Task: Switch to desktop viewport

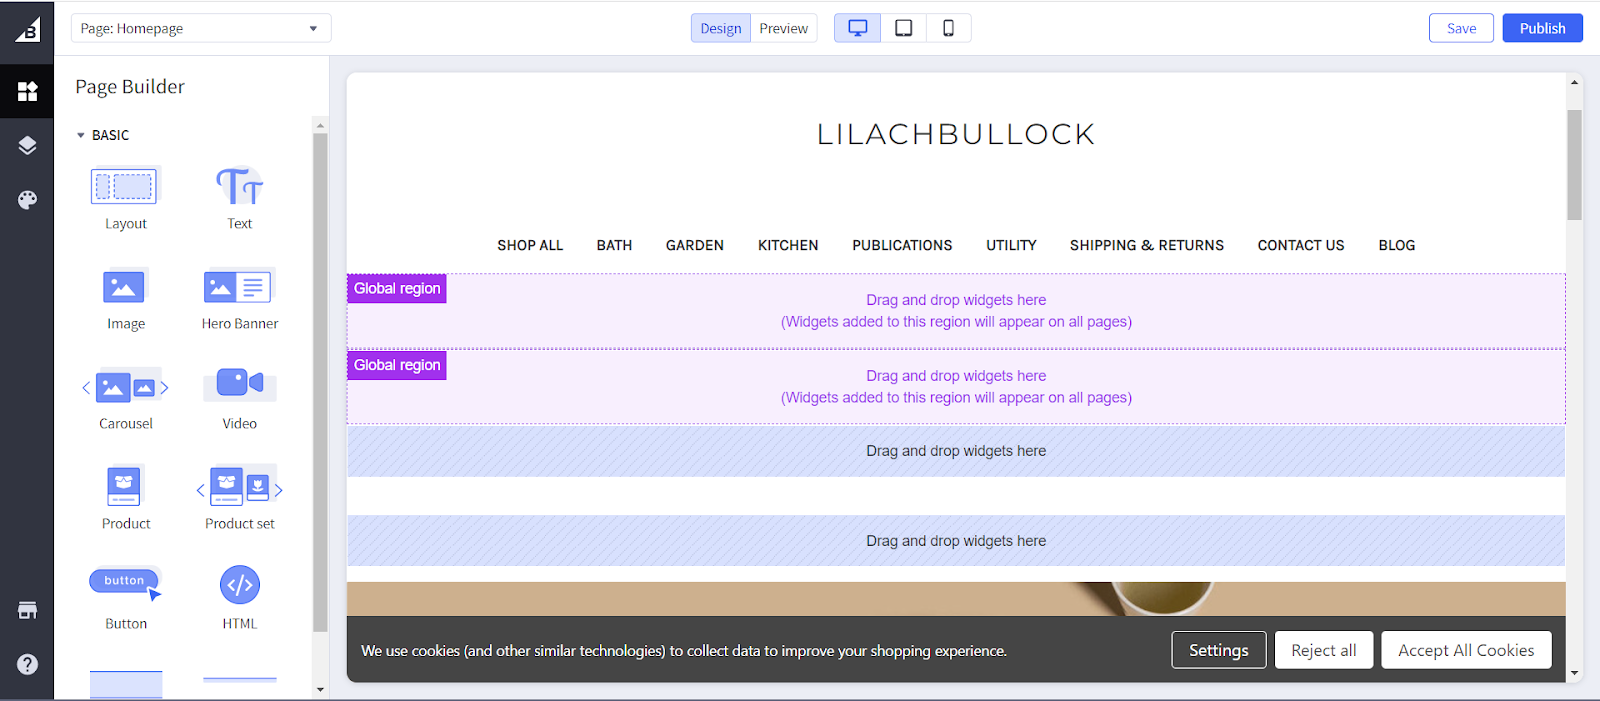Action: [857, 28]
